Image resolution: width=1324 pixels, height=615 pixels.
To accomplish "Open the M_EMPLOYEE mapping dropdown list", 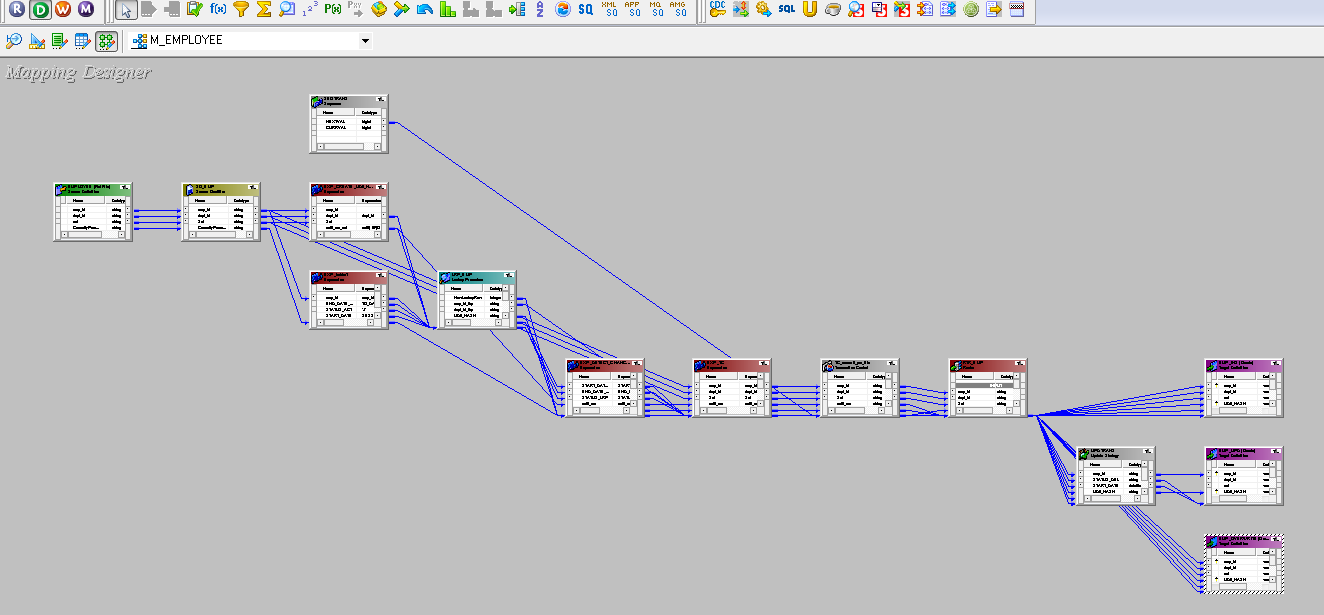I will (365, 41).
